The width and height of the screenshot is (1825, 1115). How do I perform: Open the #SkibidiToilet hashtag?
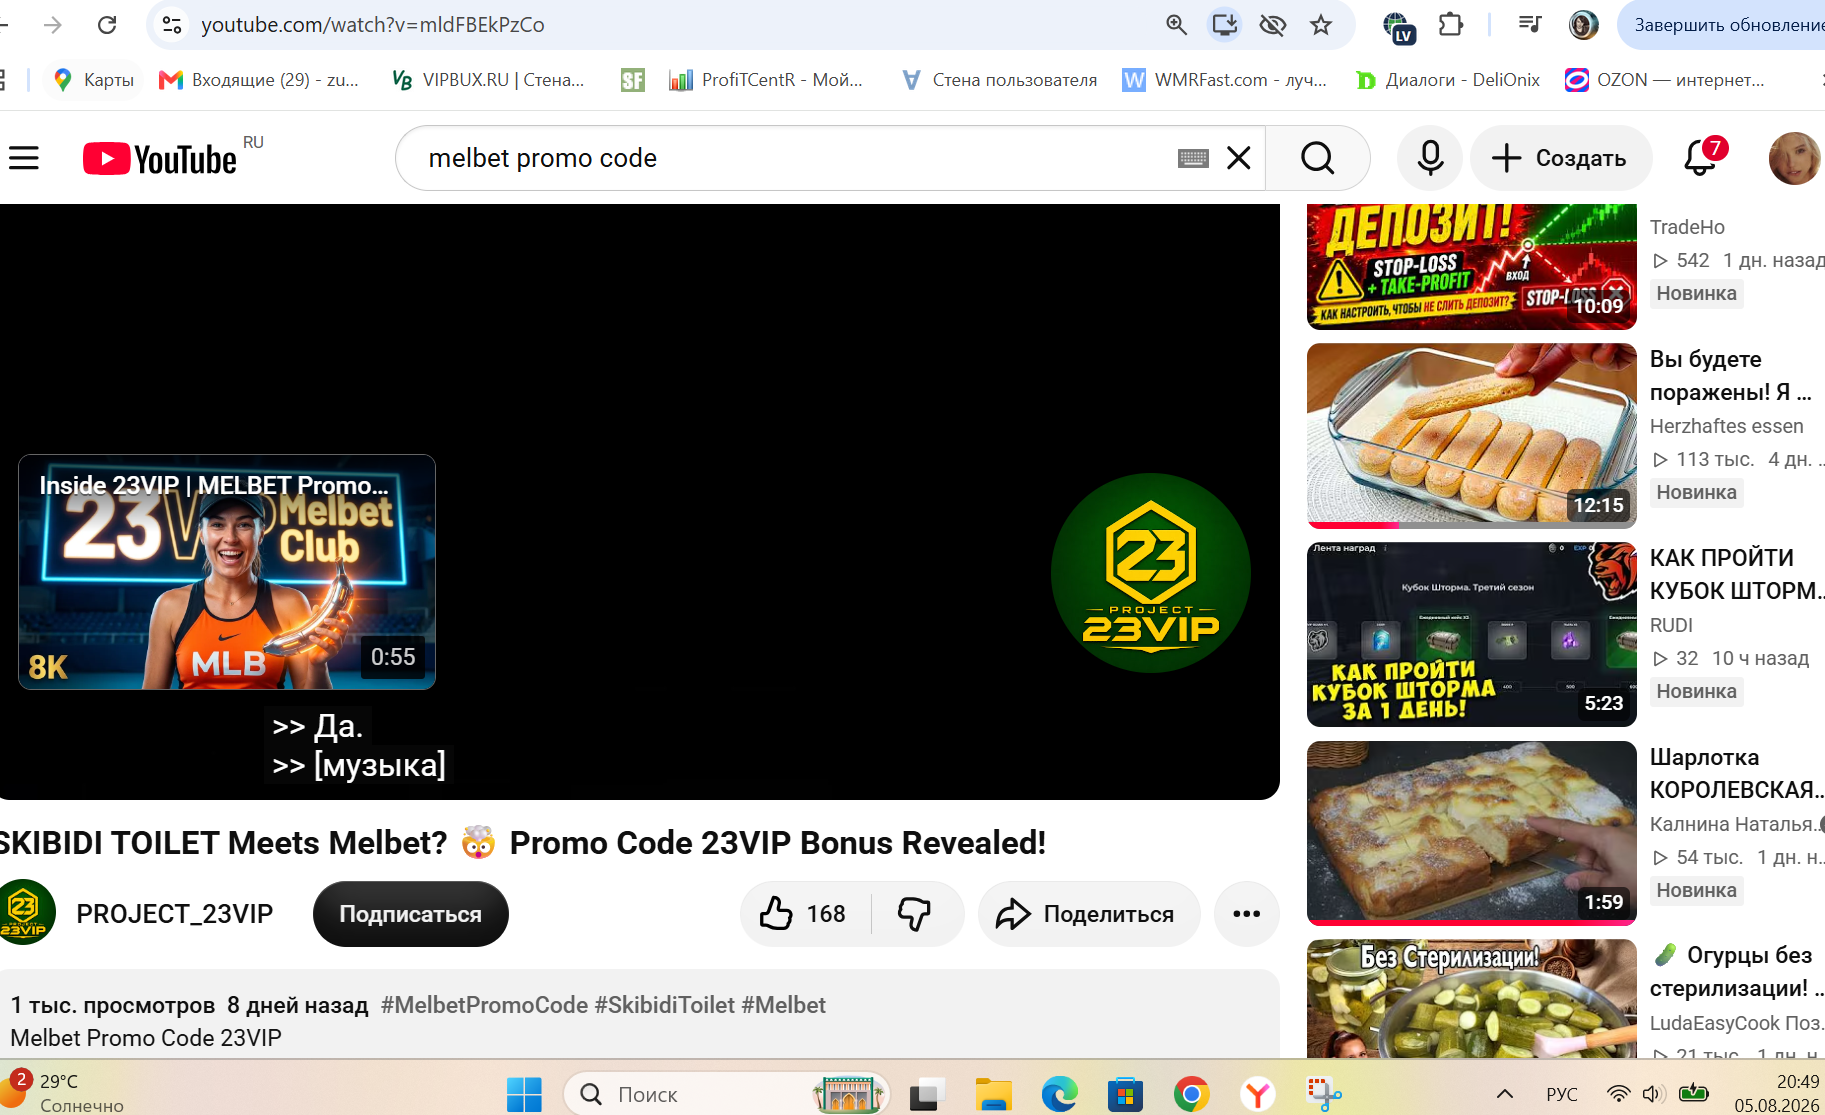click(665, 1005)
